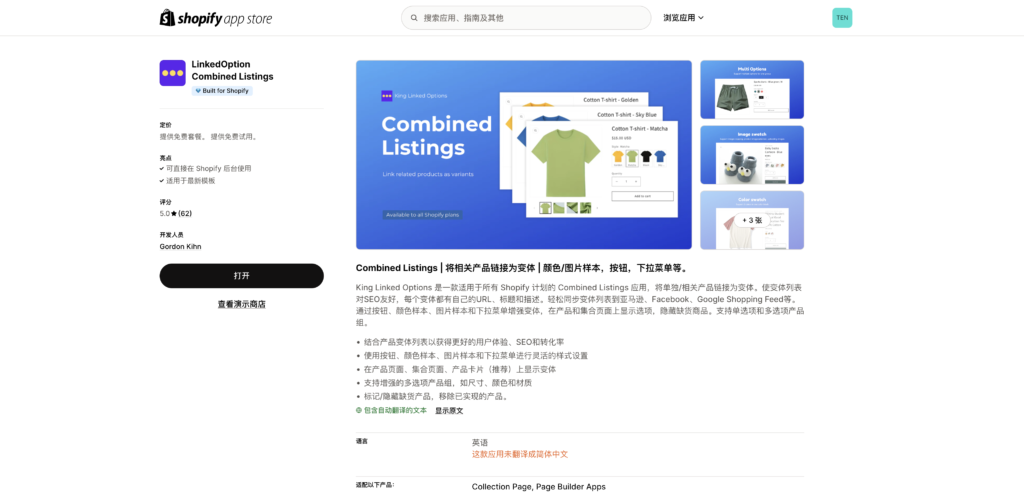Open the Image swatch thumbnail
This screenshot has height=503, width=1024.
[x=752, y=155]
